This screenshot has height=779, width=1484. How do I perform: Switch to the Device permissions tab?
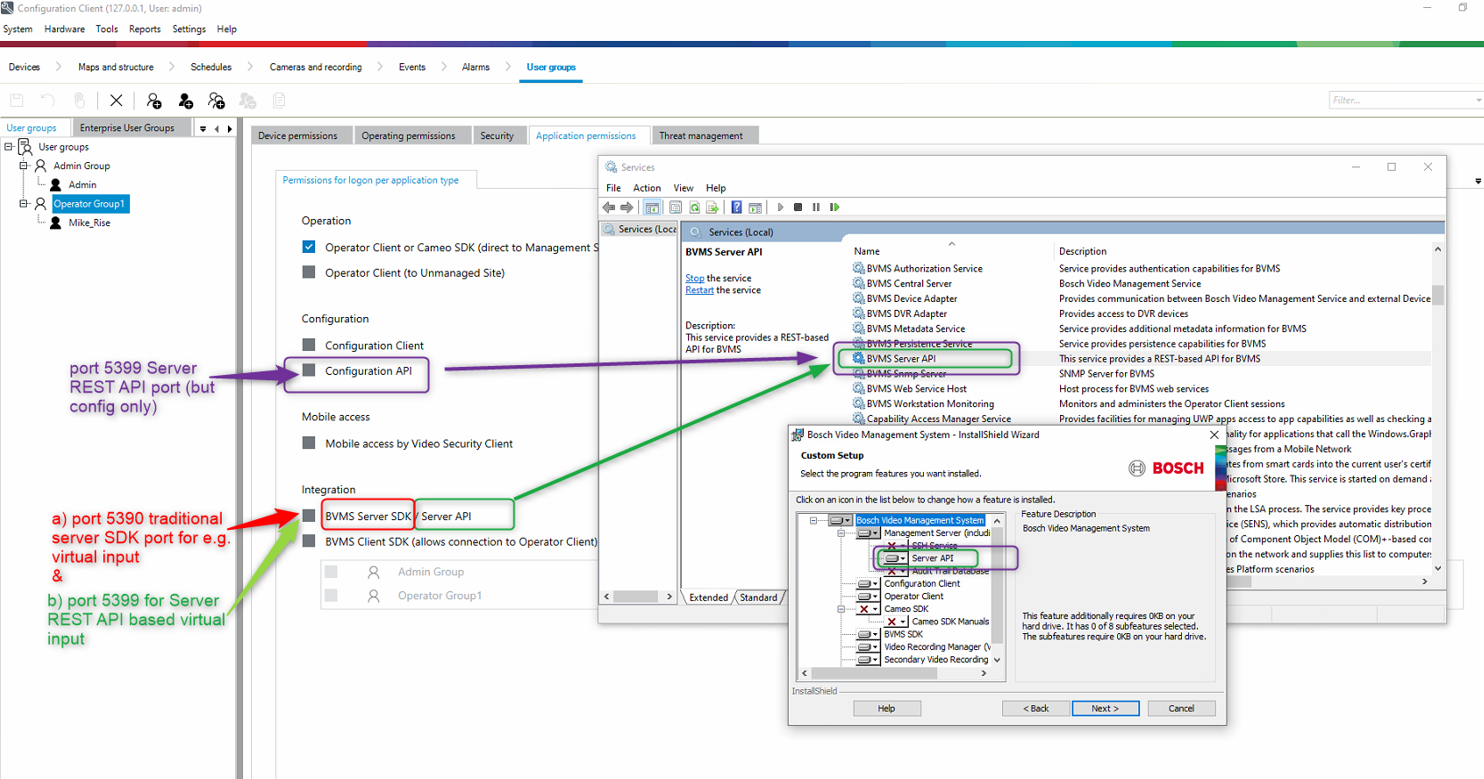coord(298,136)
